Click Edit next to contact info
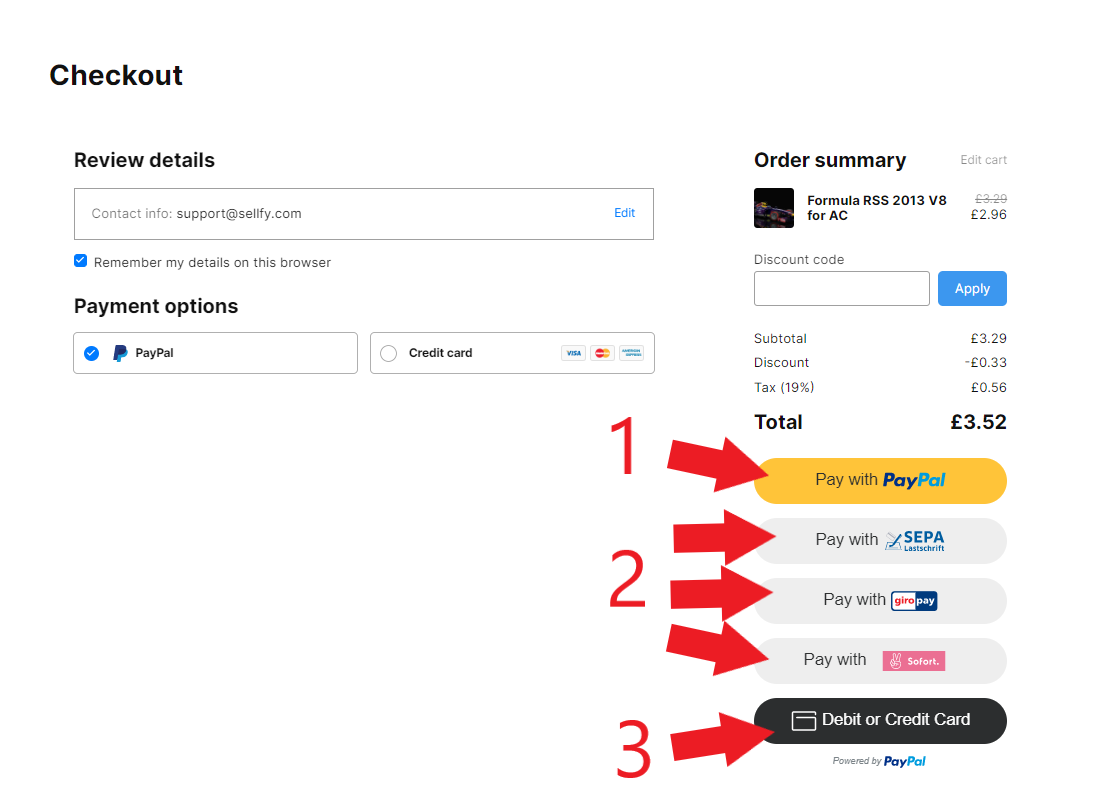 (624, 213)
